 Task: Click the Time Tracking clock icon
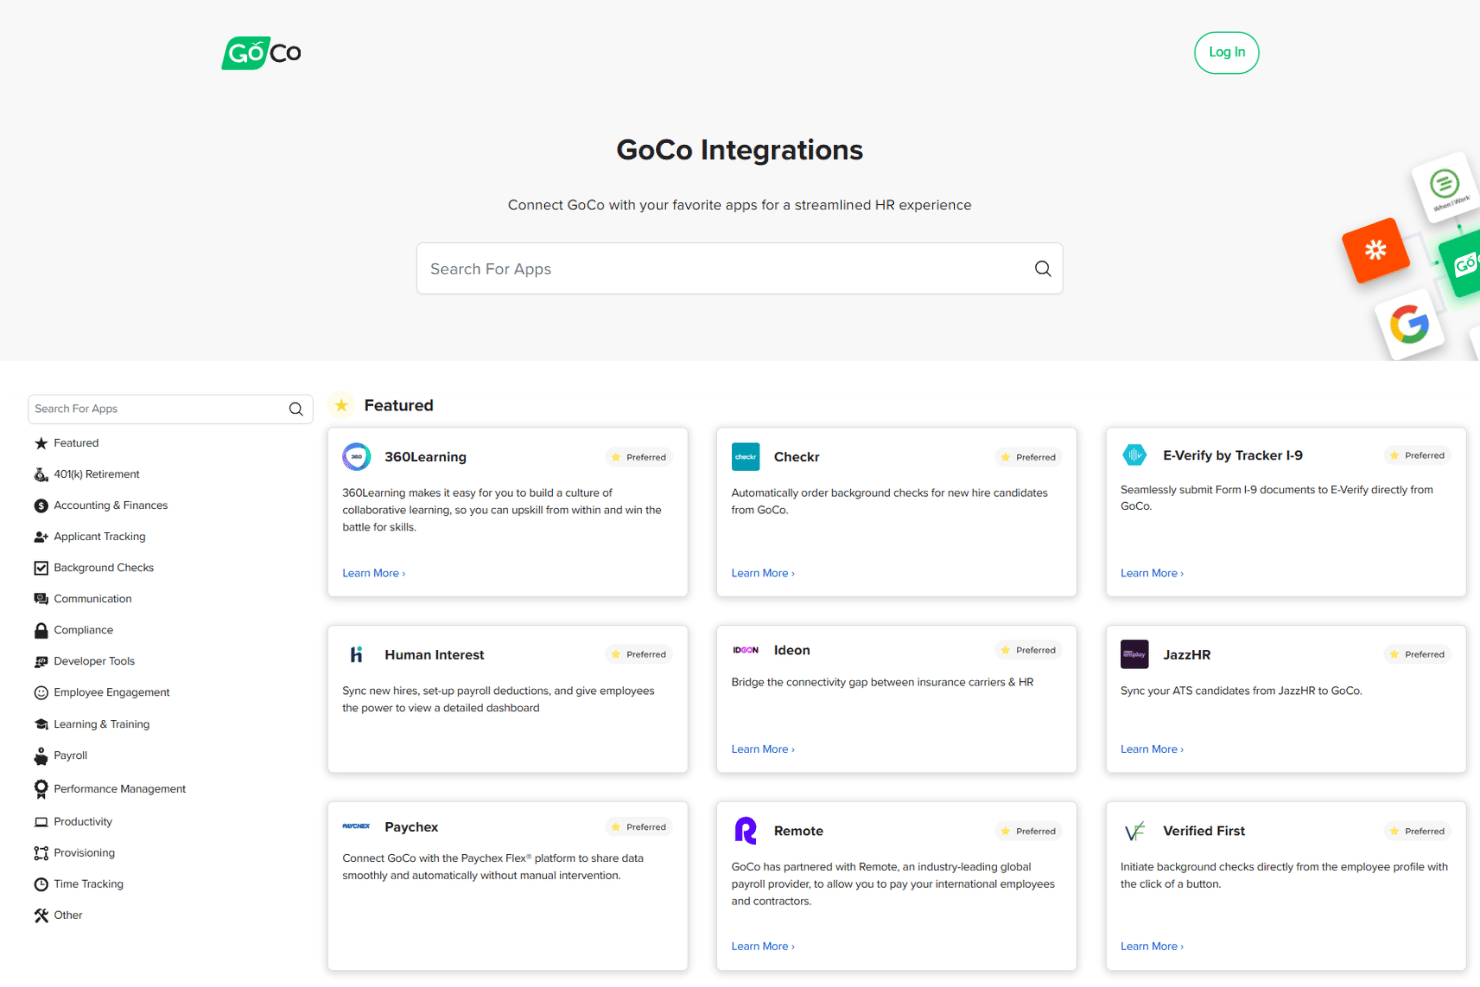[x=41, y=884]
